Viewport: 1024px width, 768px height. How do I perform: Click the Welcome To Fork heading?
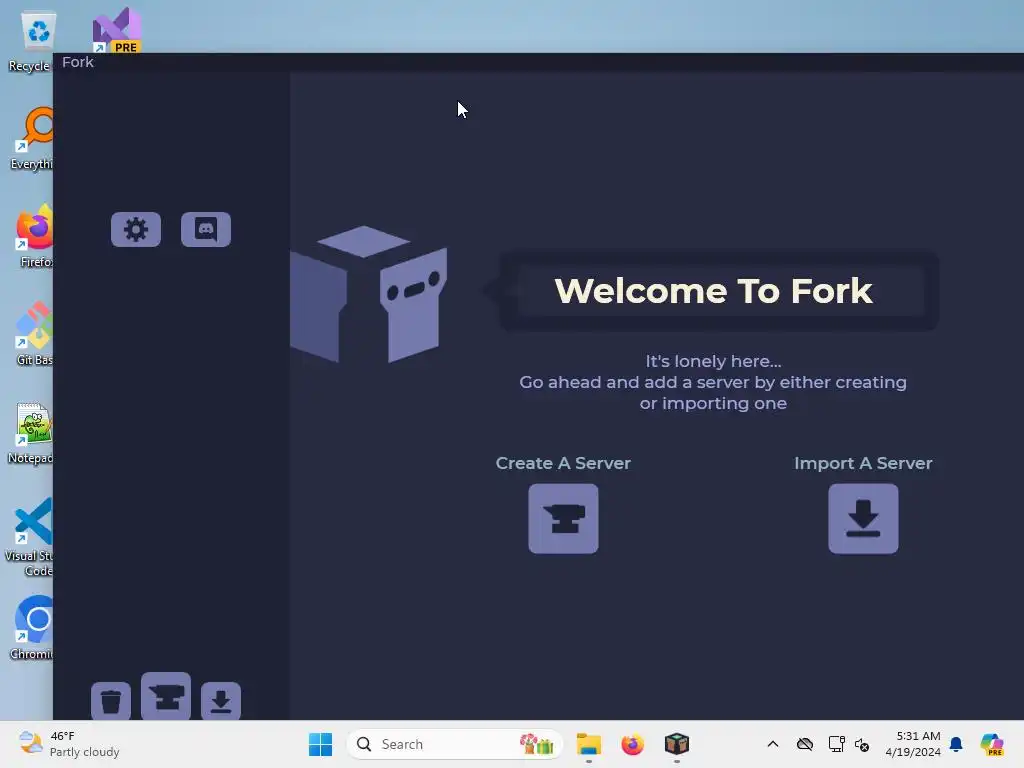coord(713,291)
